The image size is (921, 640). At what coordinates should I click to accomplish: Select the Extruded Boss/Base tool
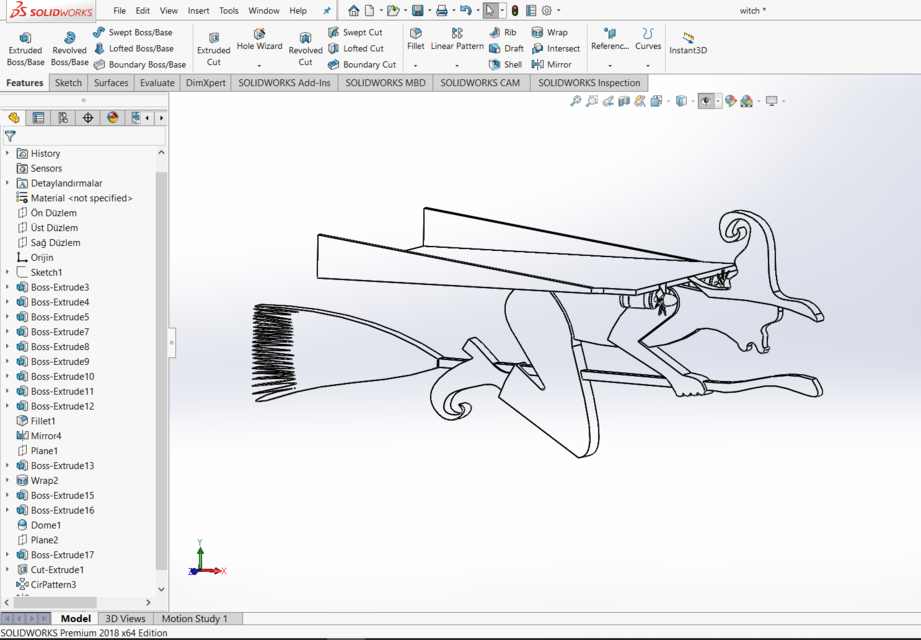coord(25,45)
